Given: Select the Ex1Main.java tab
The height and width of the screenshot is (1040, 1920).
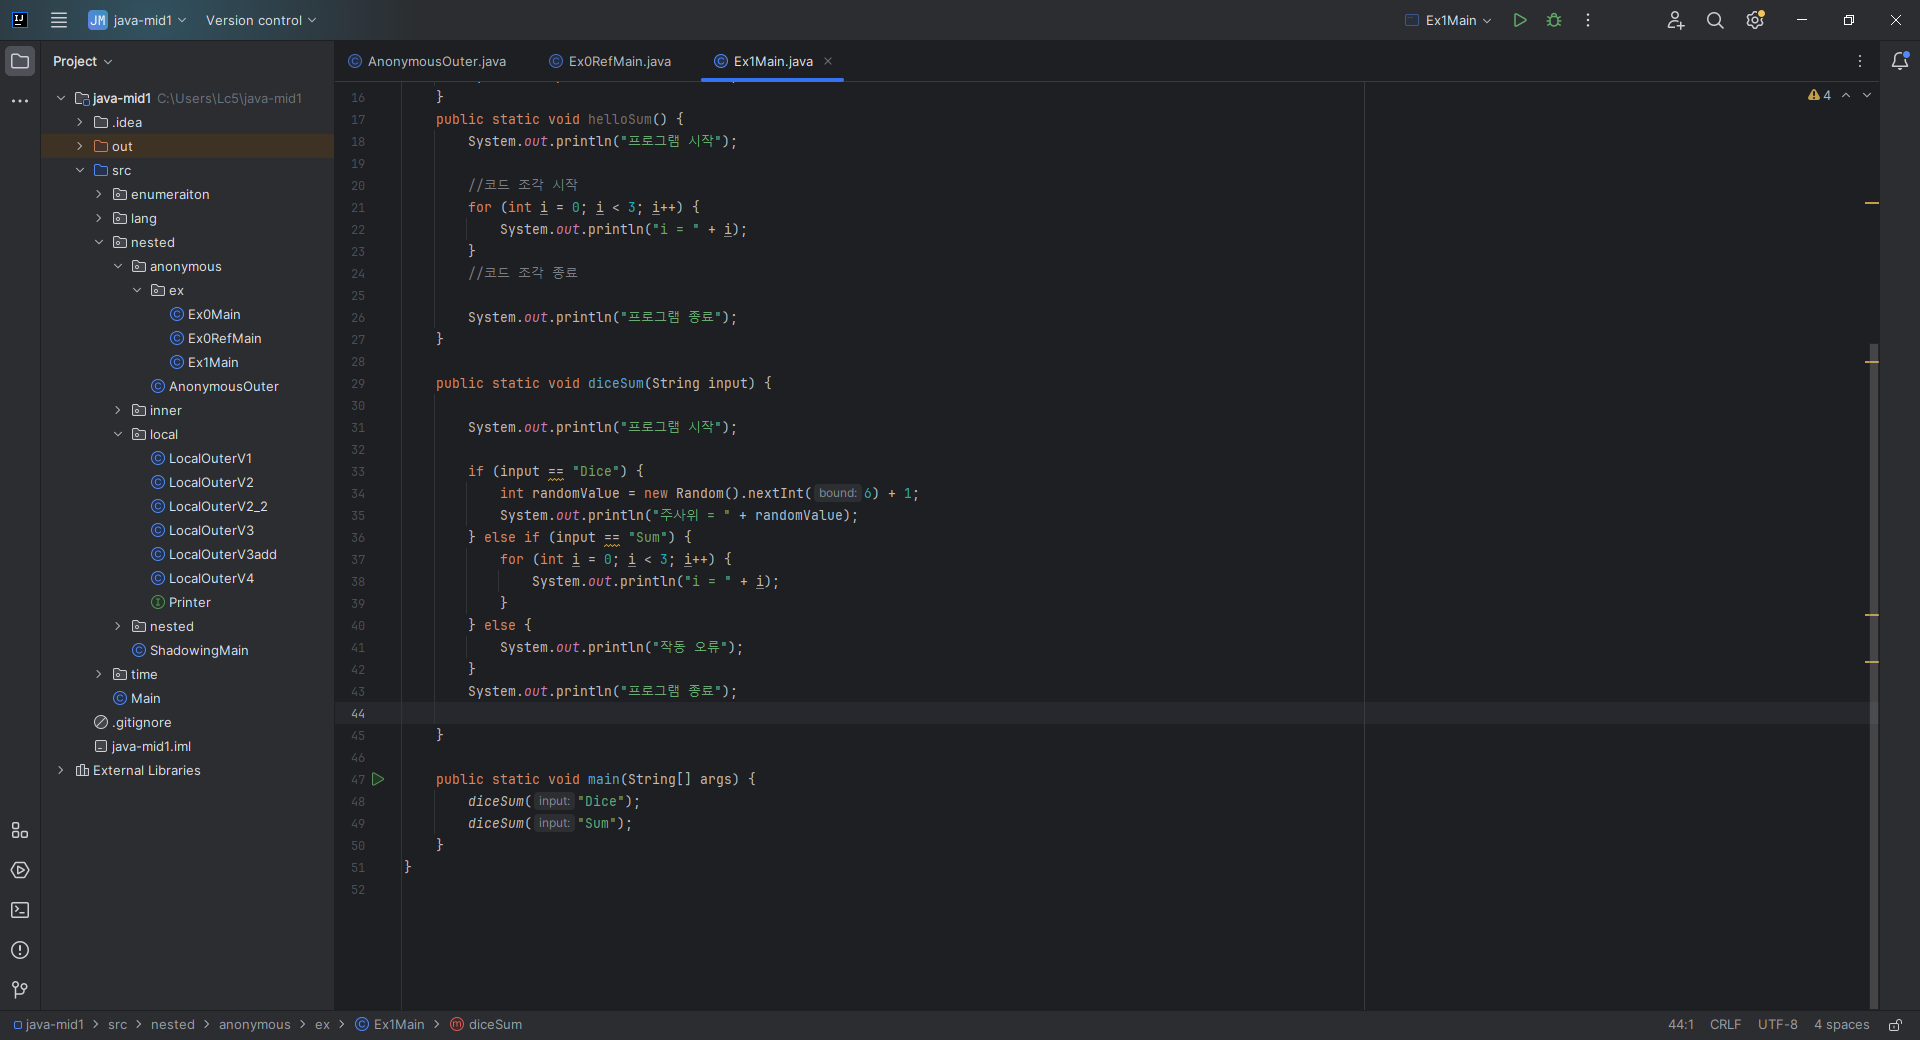Looking at the screenshot, I should click(773, 61).
